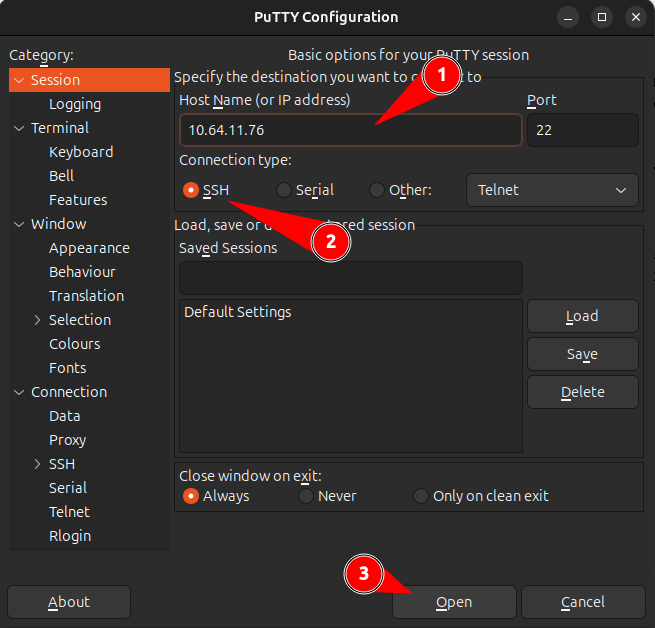This screenshot has width=655, height=628.
Task: Open the Bell settings
Action: coord(61,176)
